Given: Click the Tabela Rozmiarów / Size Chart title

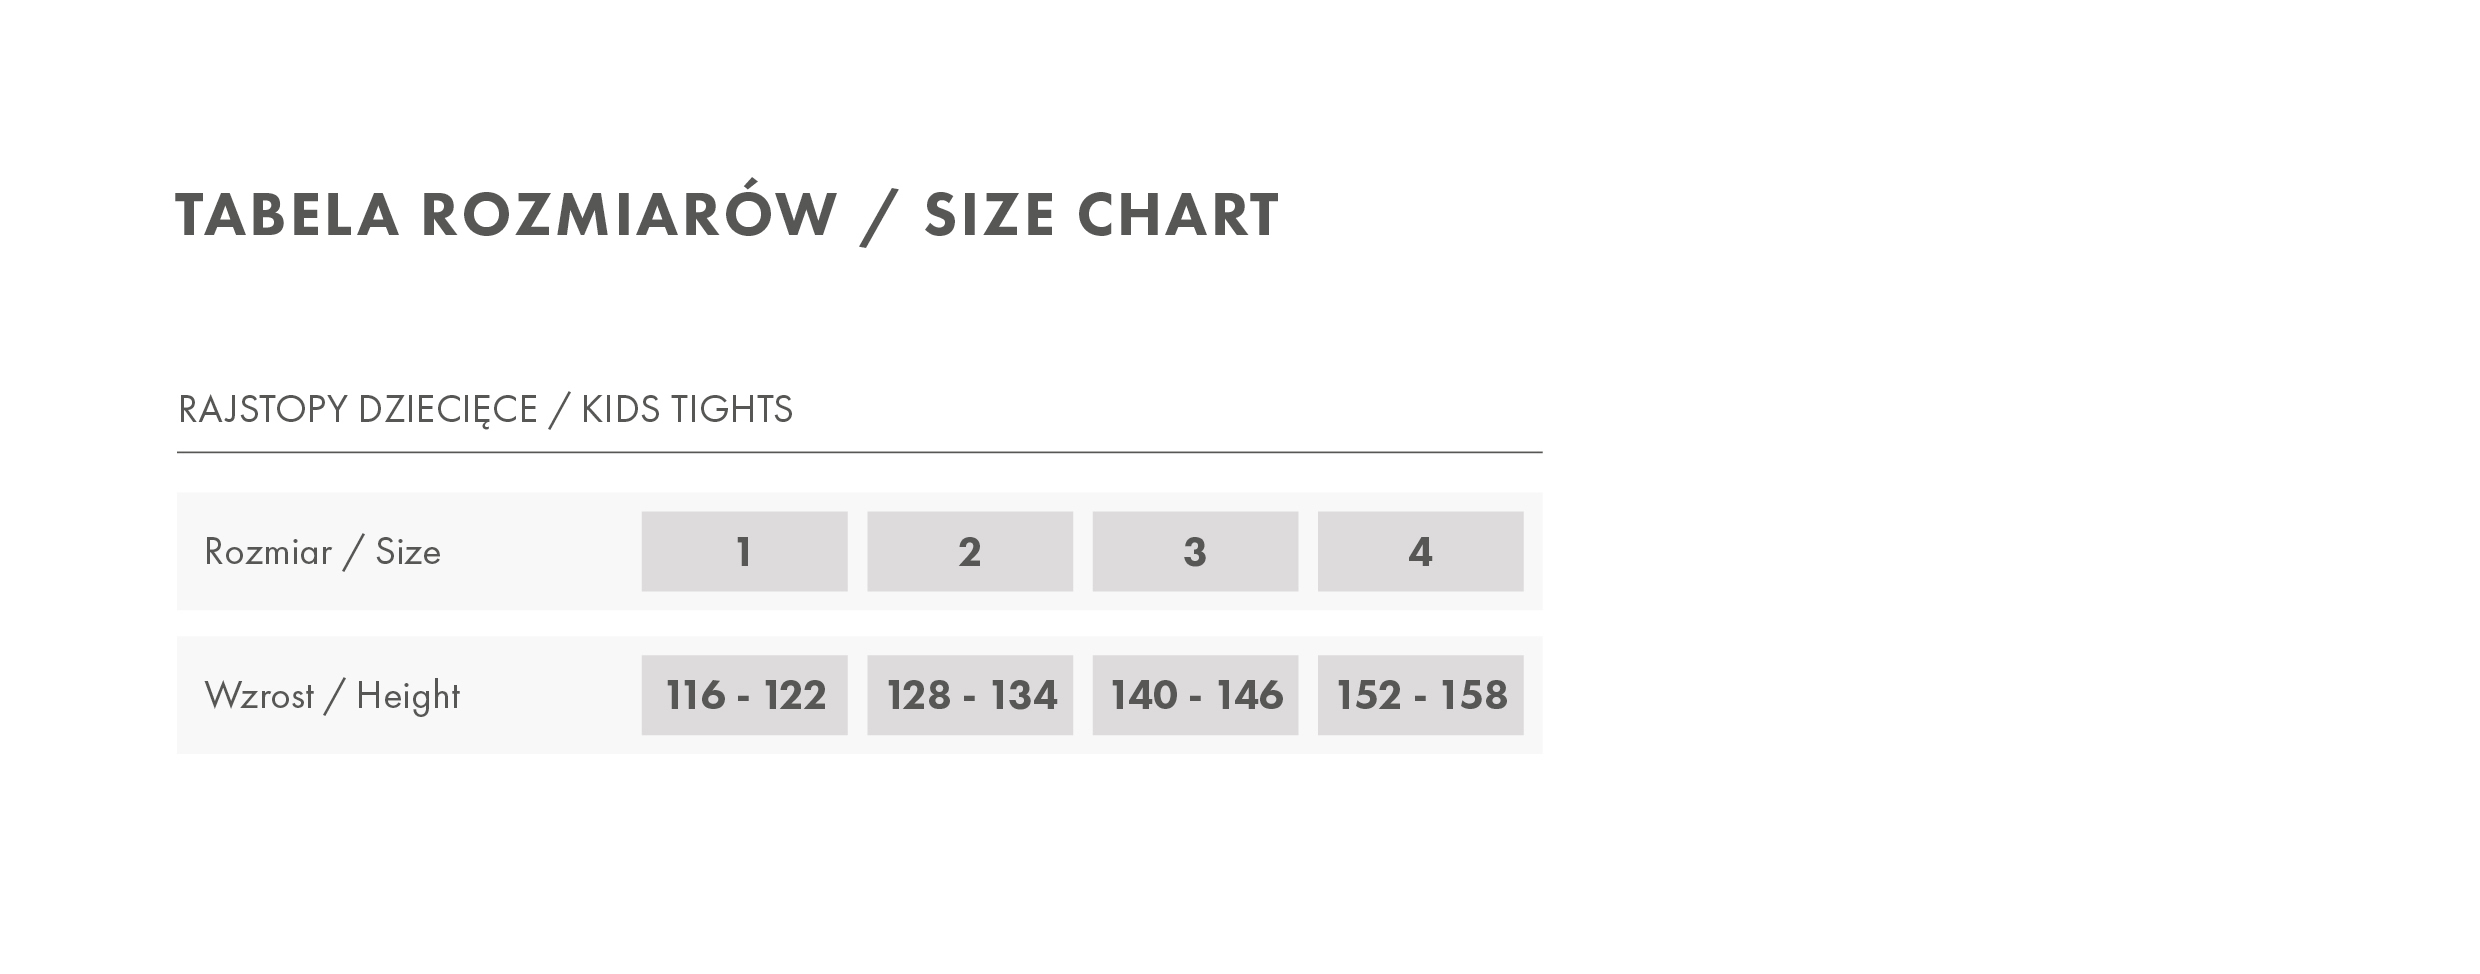Looking at the screenshot, I should click(x=727, y=212).
